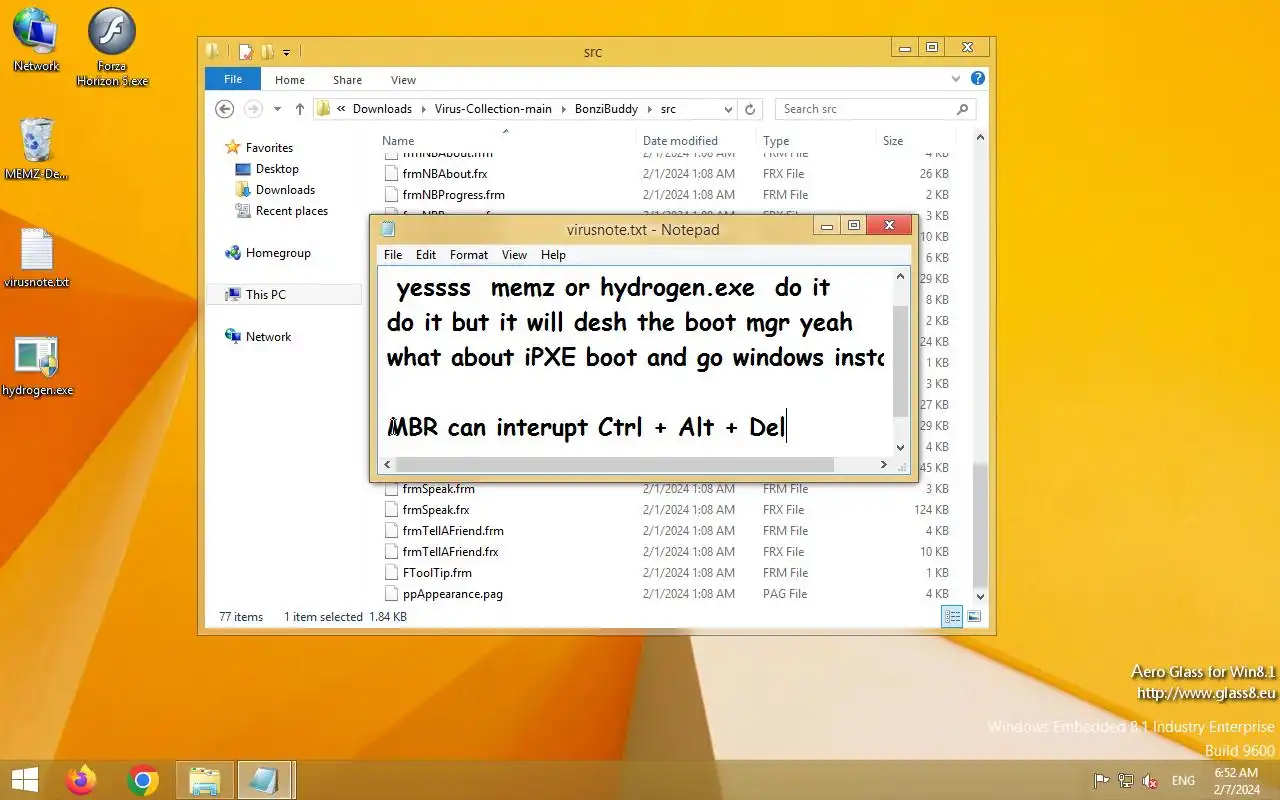The height and width of the screenshot is (800, 1280).
Task: Open the View ribbon tab in Explorer
Action: pos(403,80)
